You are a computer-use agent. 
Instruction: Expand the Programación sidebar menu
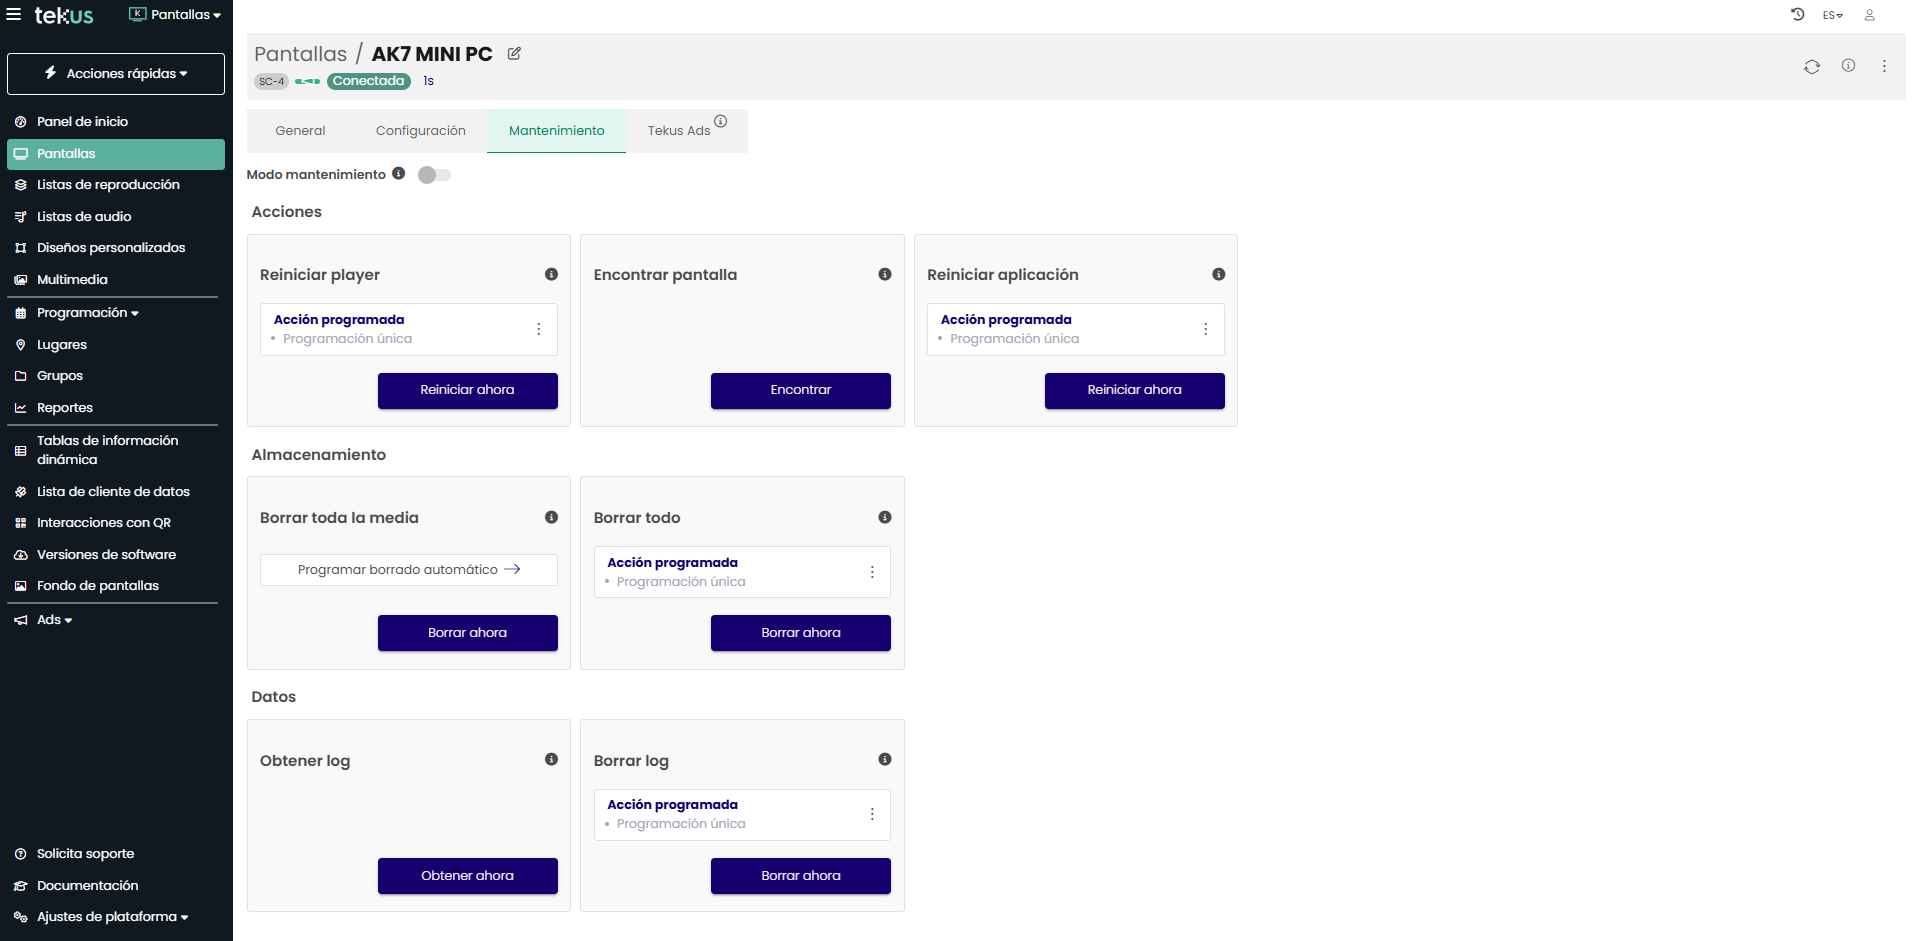88,313
